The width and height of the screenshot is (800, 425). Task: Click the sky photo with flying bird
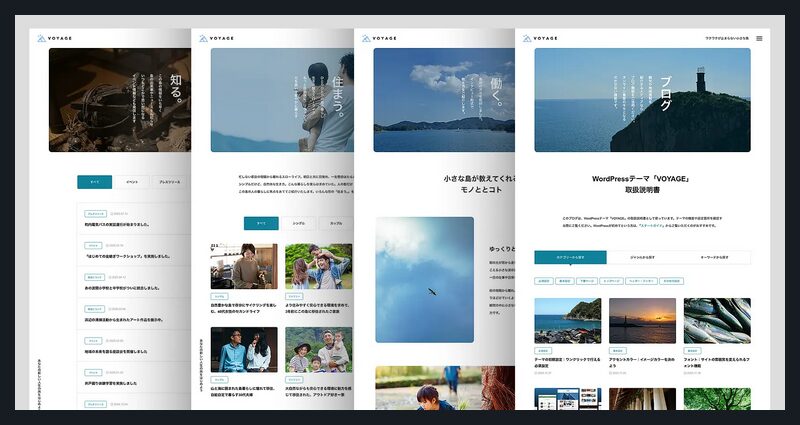pos(424,280)
